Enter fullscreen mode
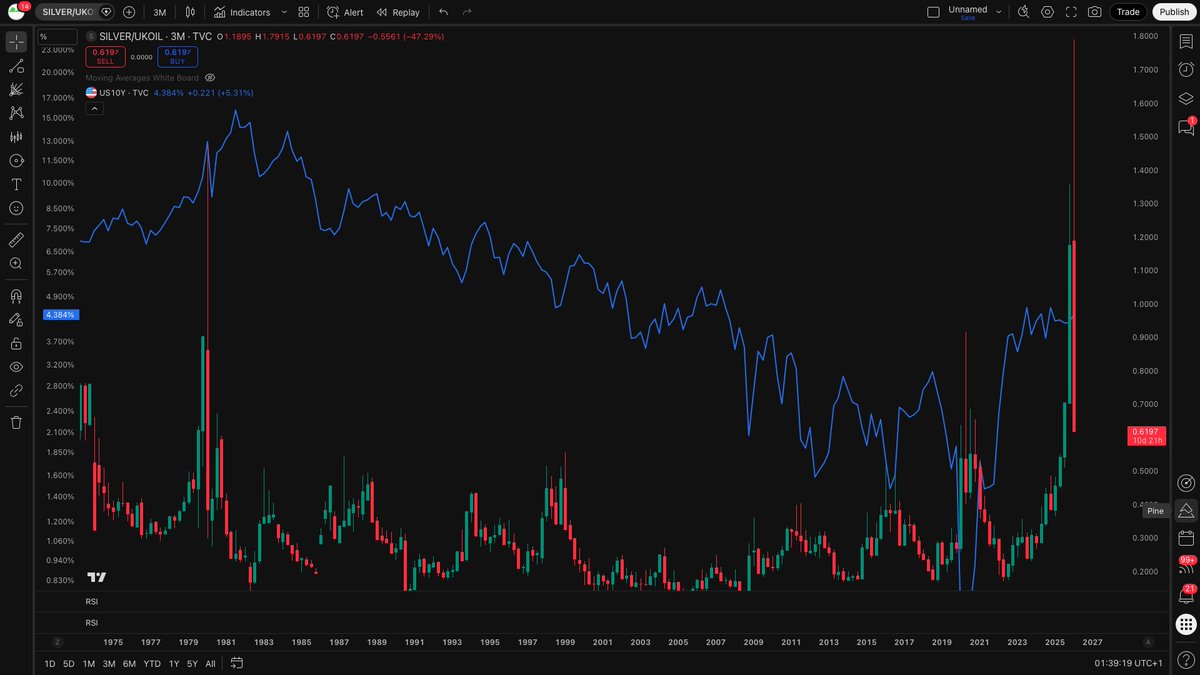This screenshot has height=675, width=1200. [x=1071, y=12]
